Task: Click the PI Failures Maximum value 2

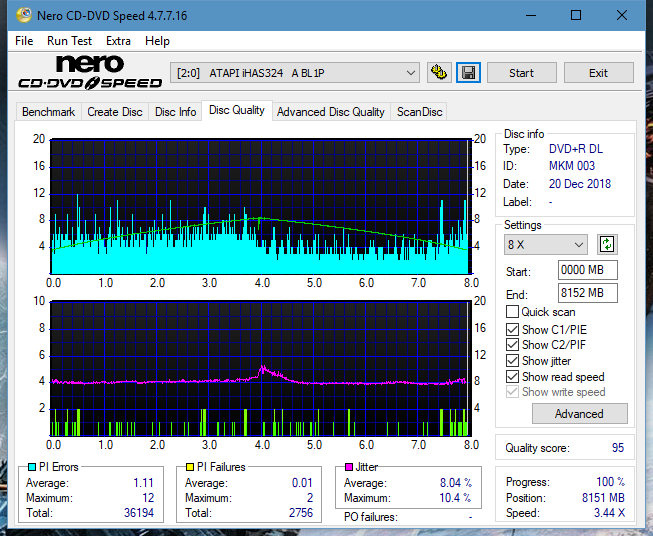Action: point(310,498)
